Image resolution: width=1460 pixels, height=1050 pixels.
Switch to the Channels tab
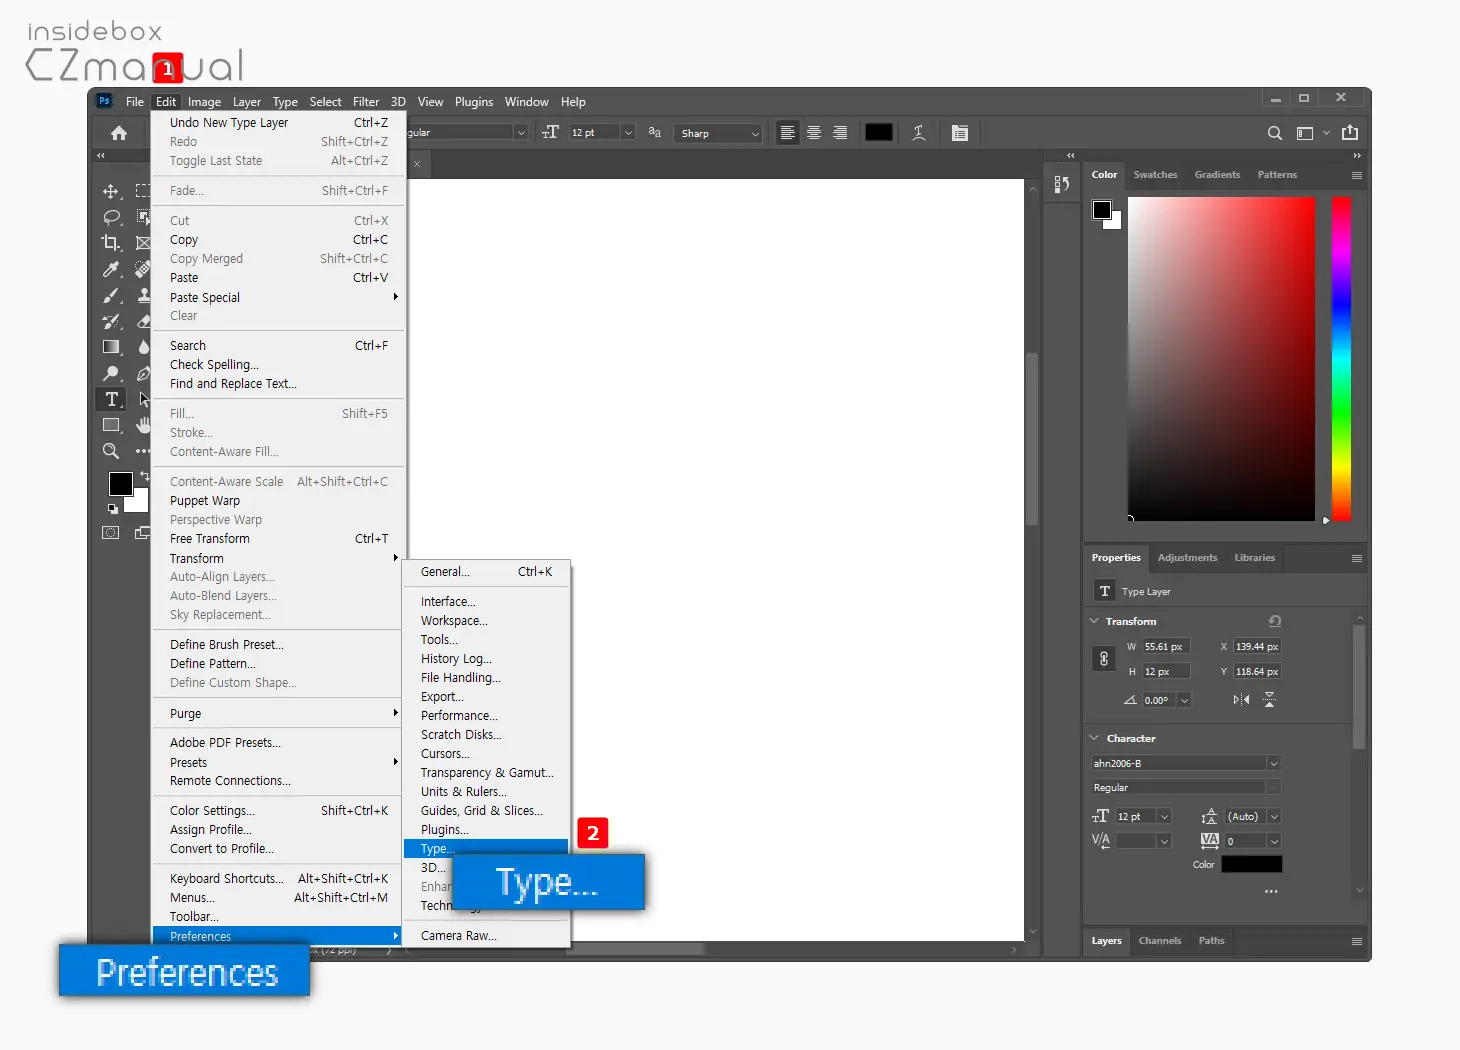(1160, 941)
